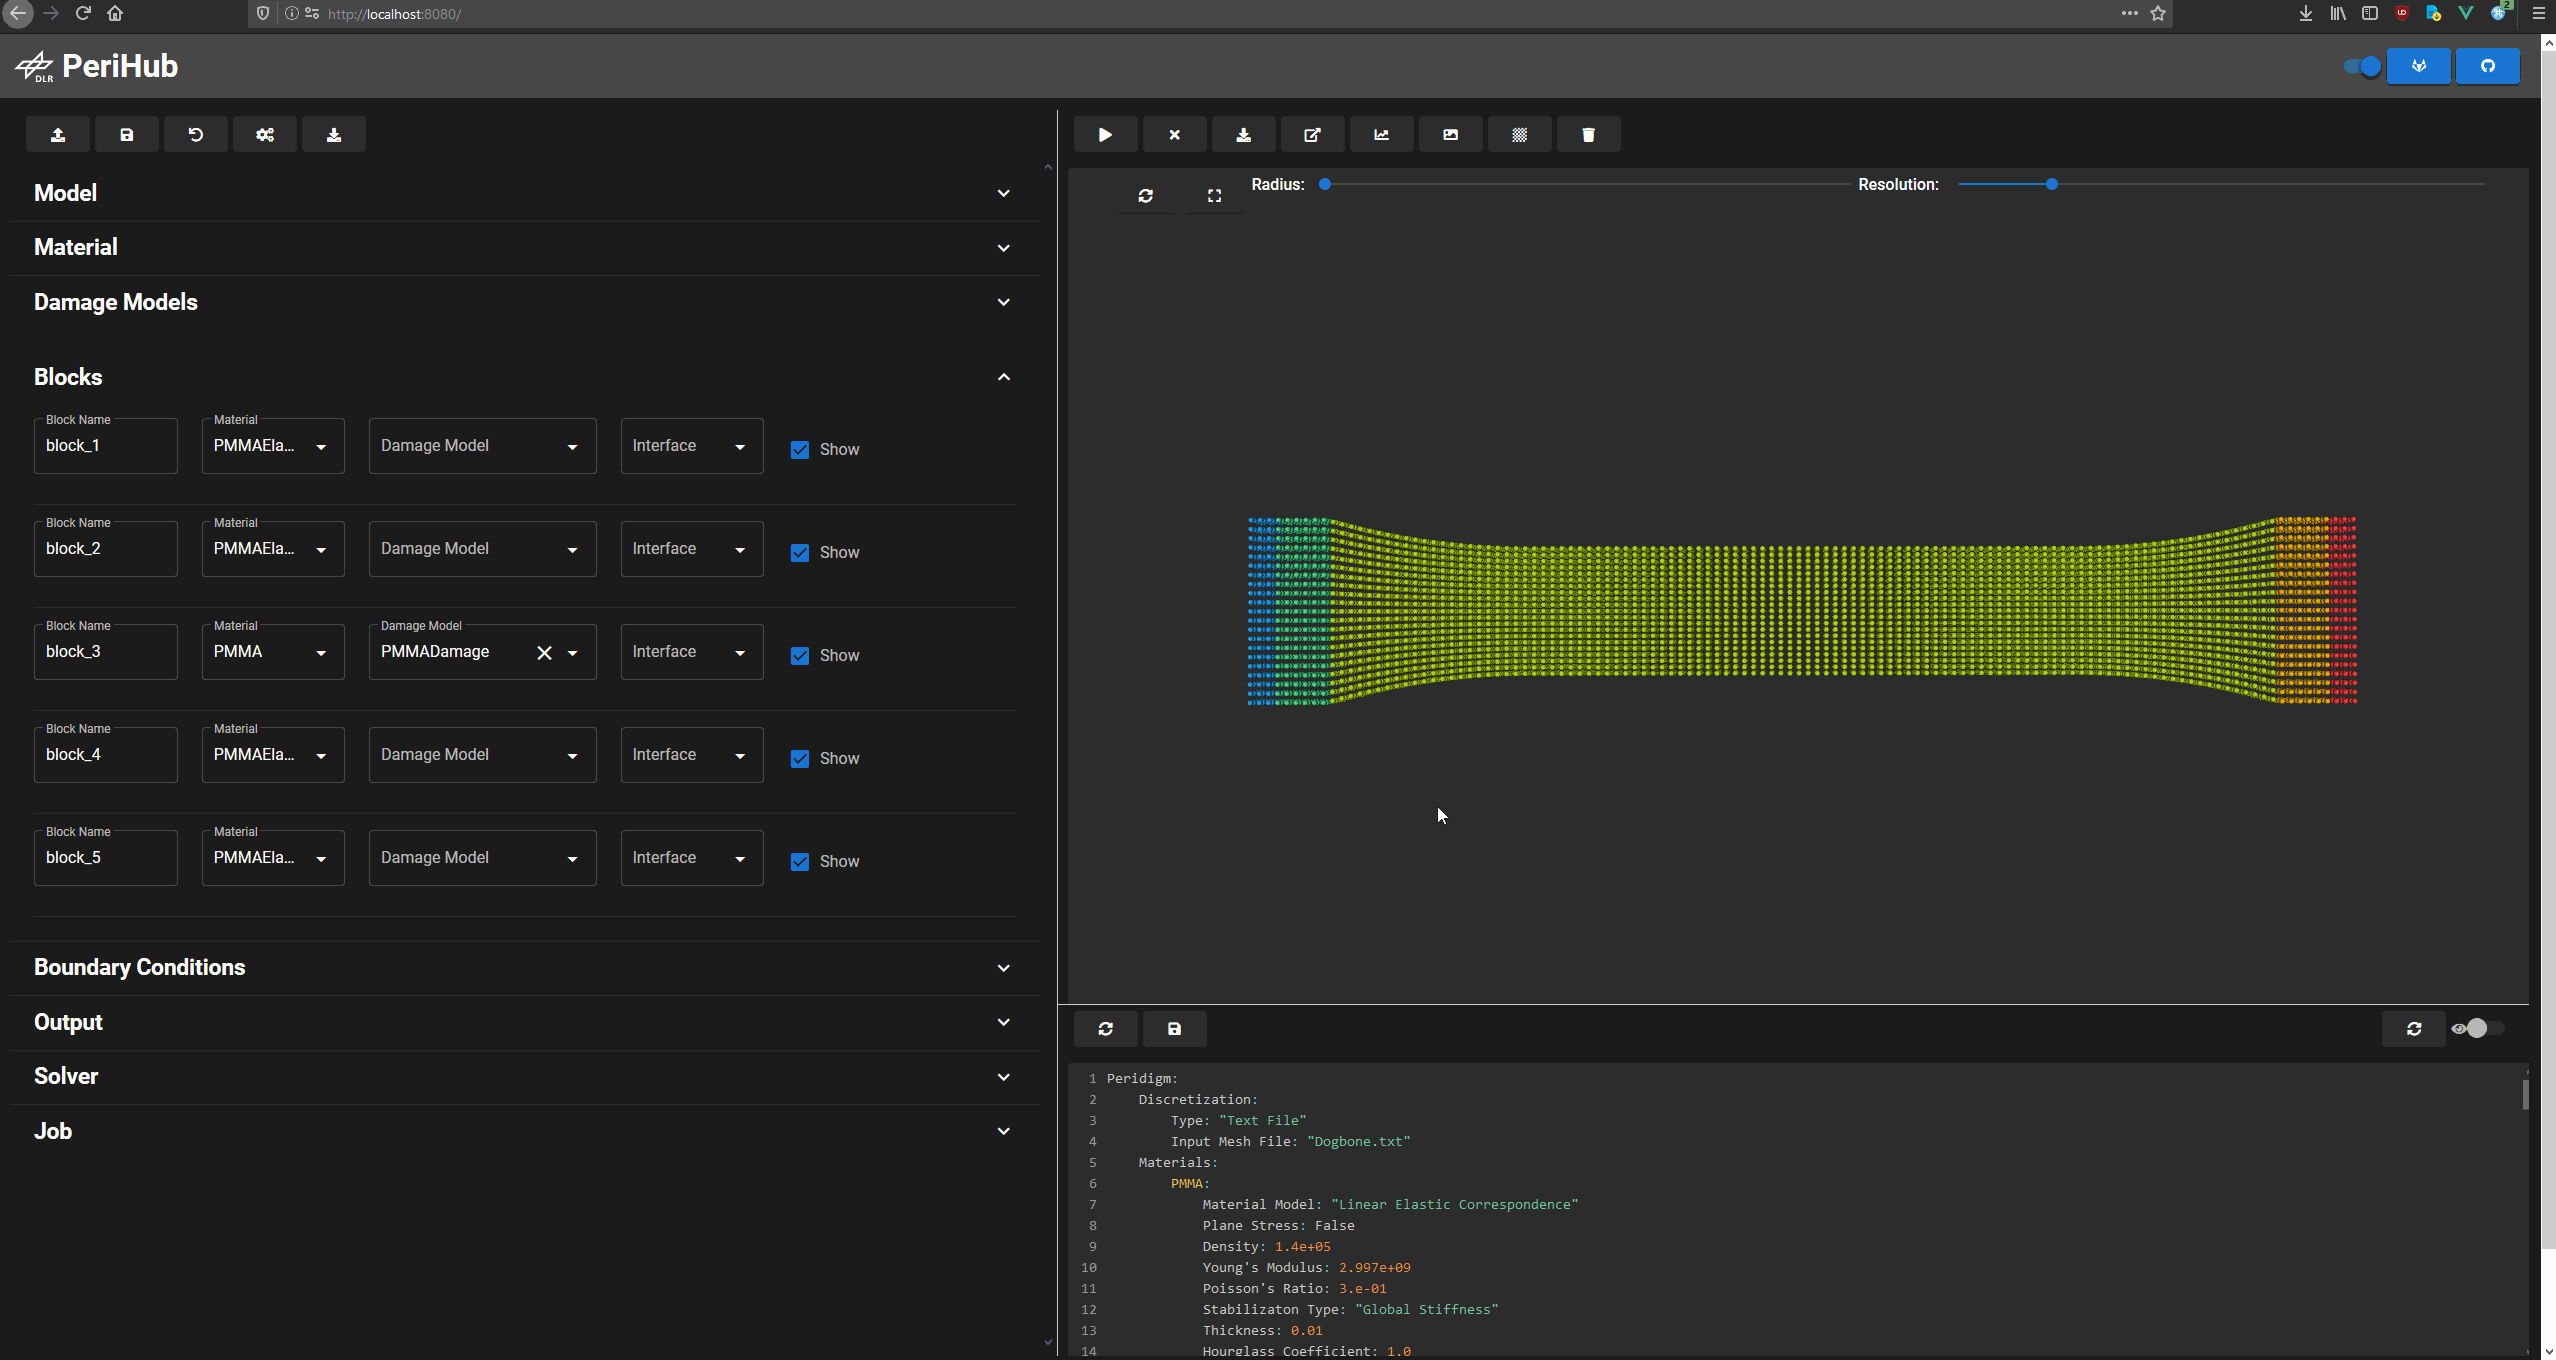Click the generate model gears icon
2556x1360 pixels.
[265, 135]
